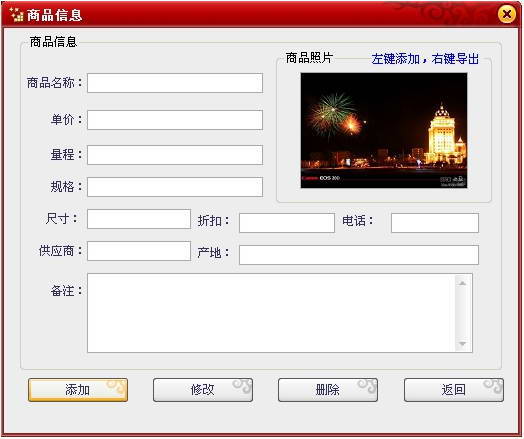The width and height of the screenshot is (524, 439).
Task: Click the 商品照片 fireworks photo to add image
Action: pyautogui.click(x=384, y=130)
